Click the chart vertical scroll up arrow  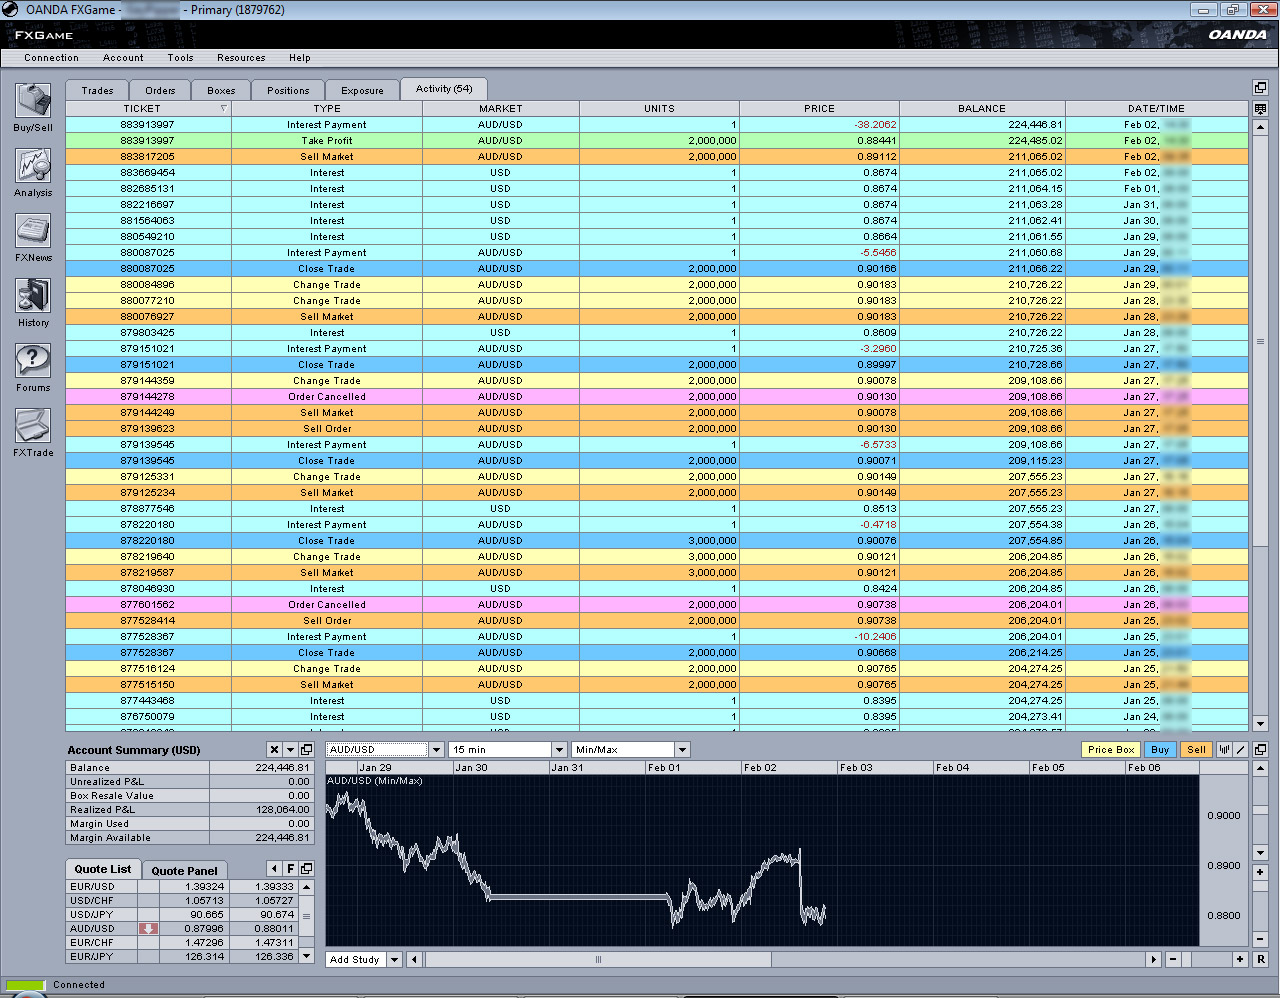point(1260,768)
